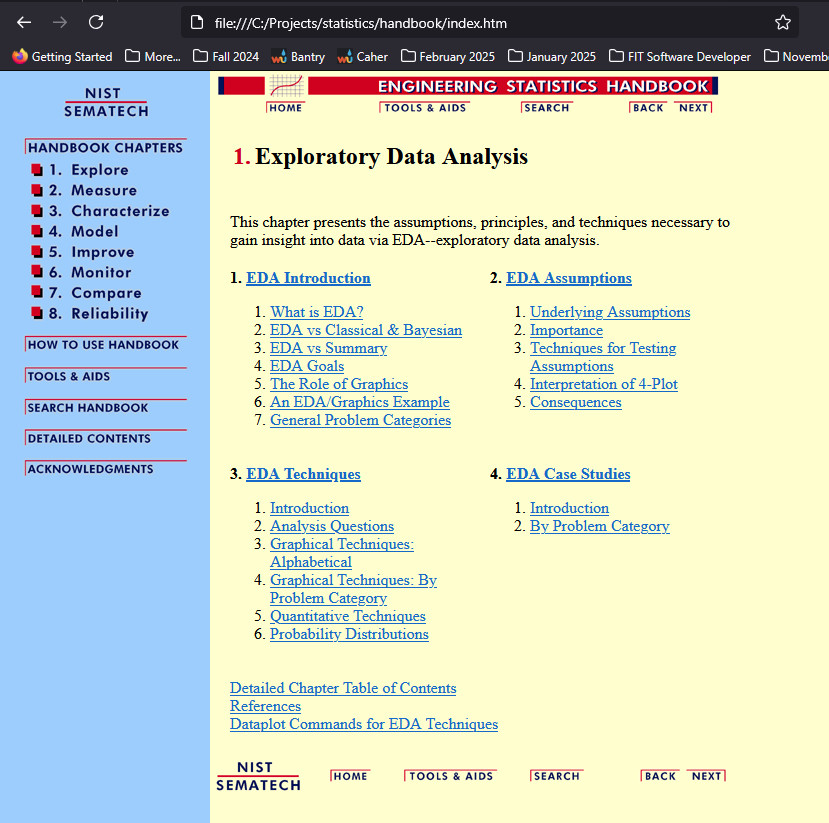Viewport: 829px width, 823px height.
Task: Open Consequences link
Action: [x=576, y=402]
